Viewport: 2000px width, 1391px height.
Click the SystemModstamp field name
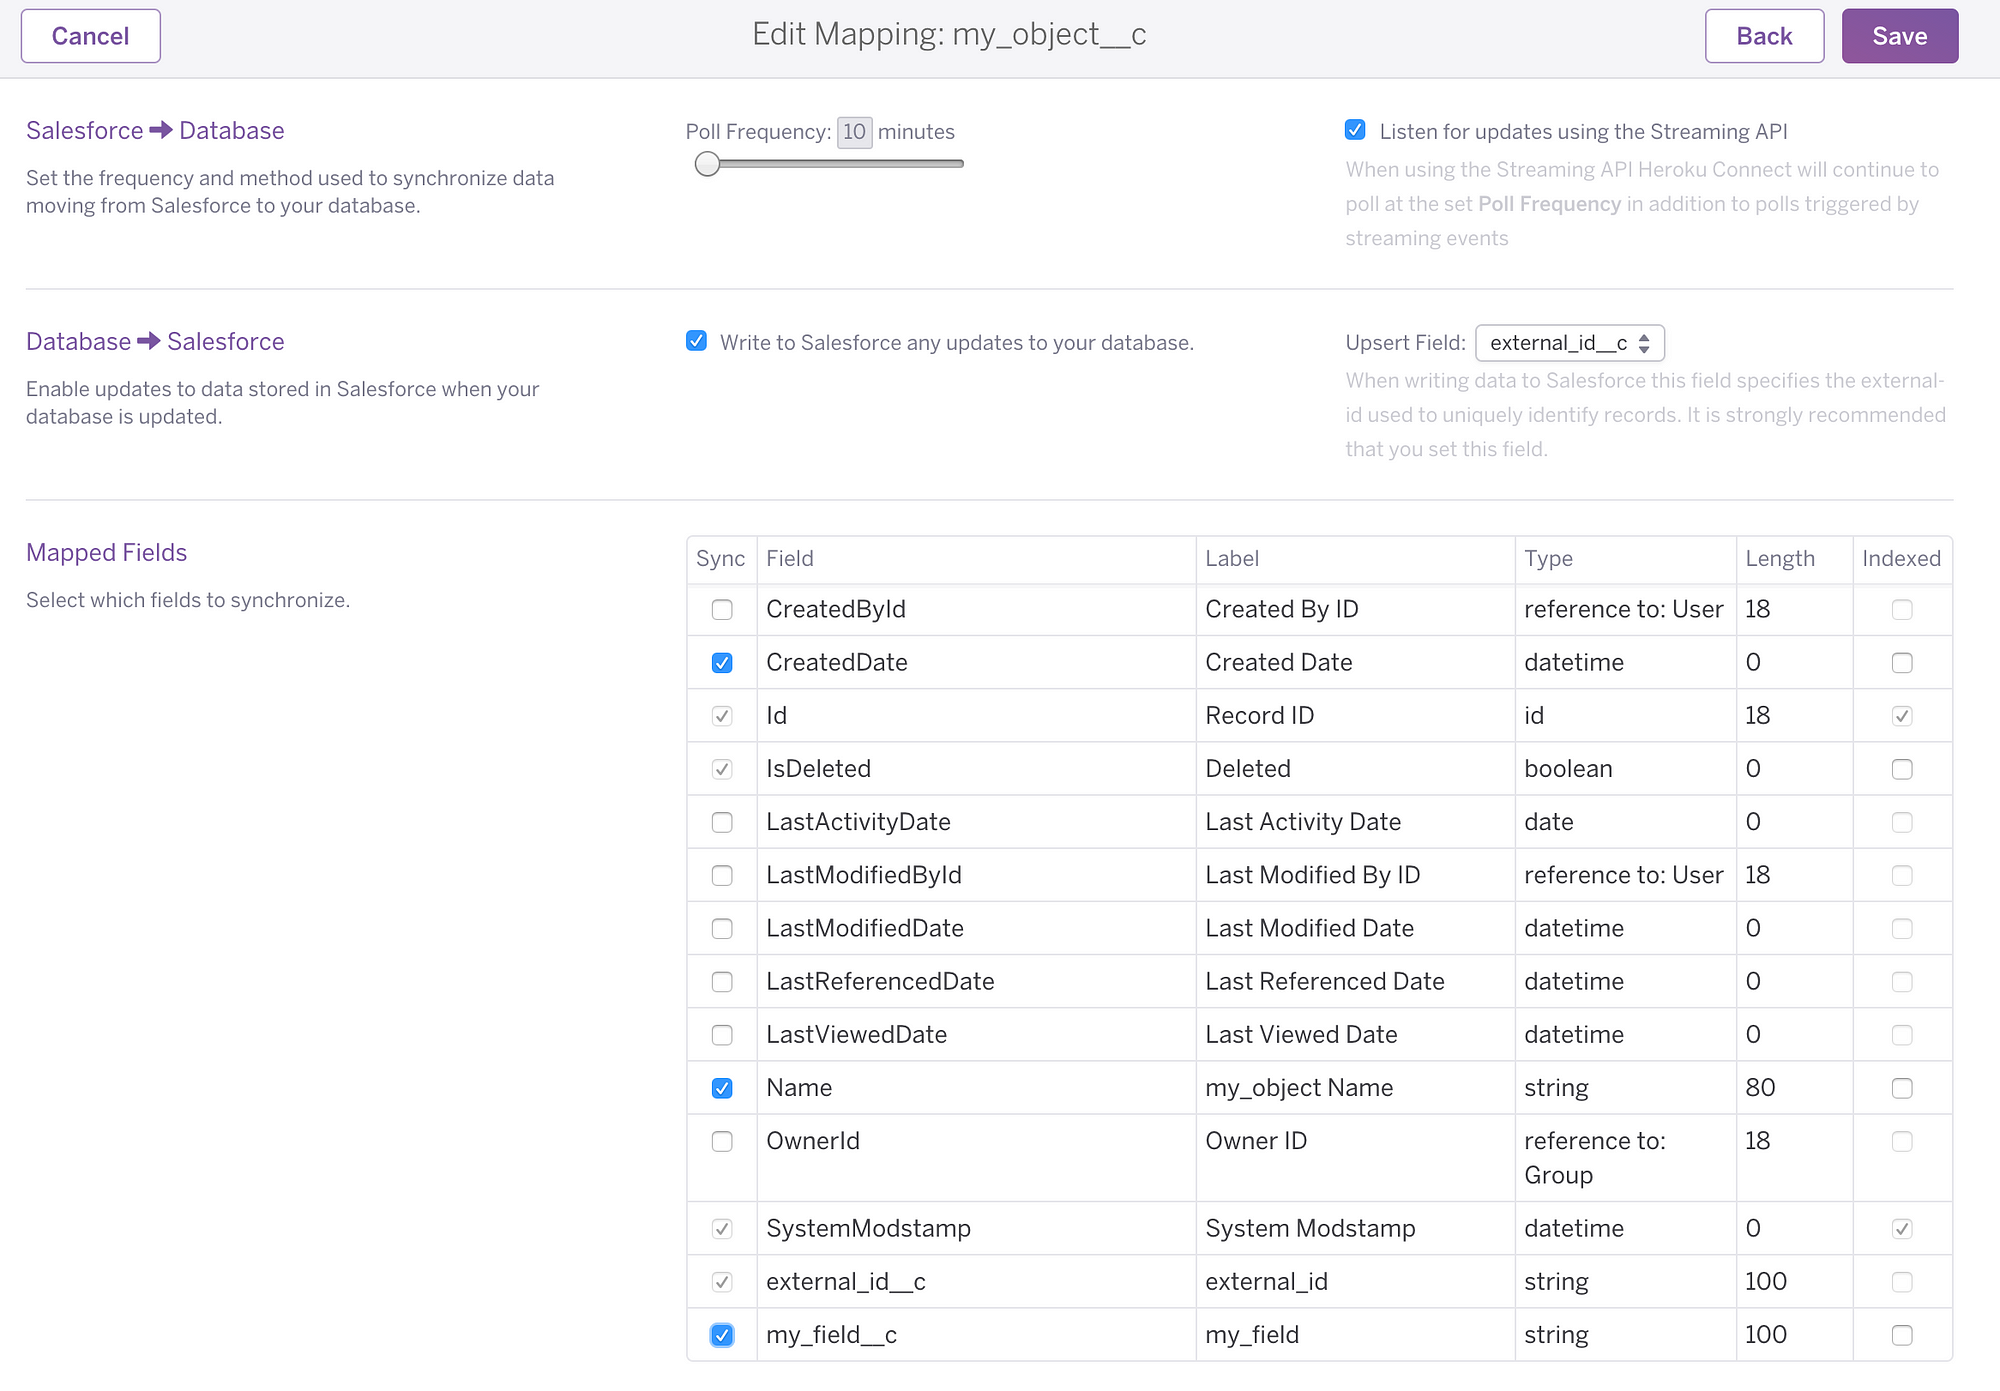(x=868, y=1229)
